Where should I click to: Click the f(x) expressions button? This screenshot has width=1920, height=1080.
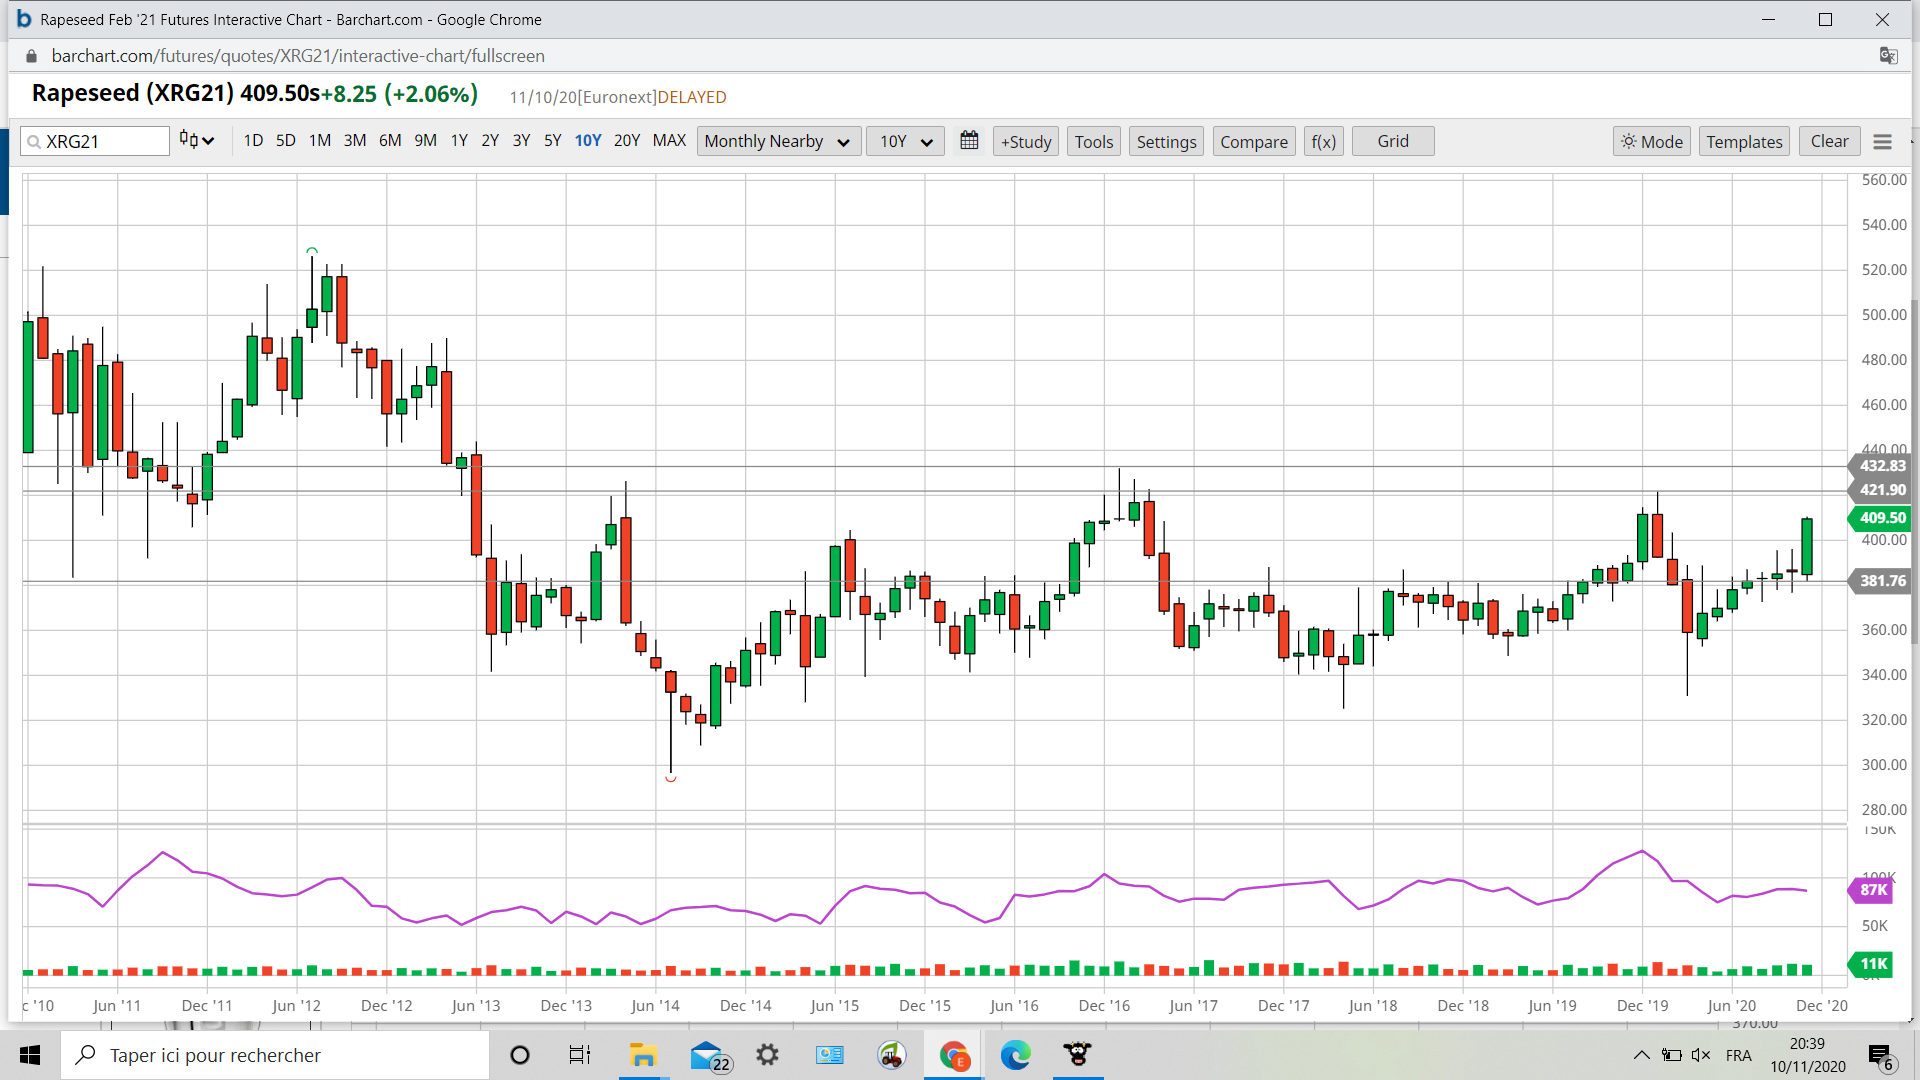click(x=1323, y=142)
